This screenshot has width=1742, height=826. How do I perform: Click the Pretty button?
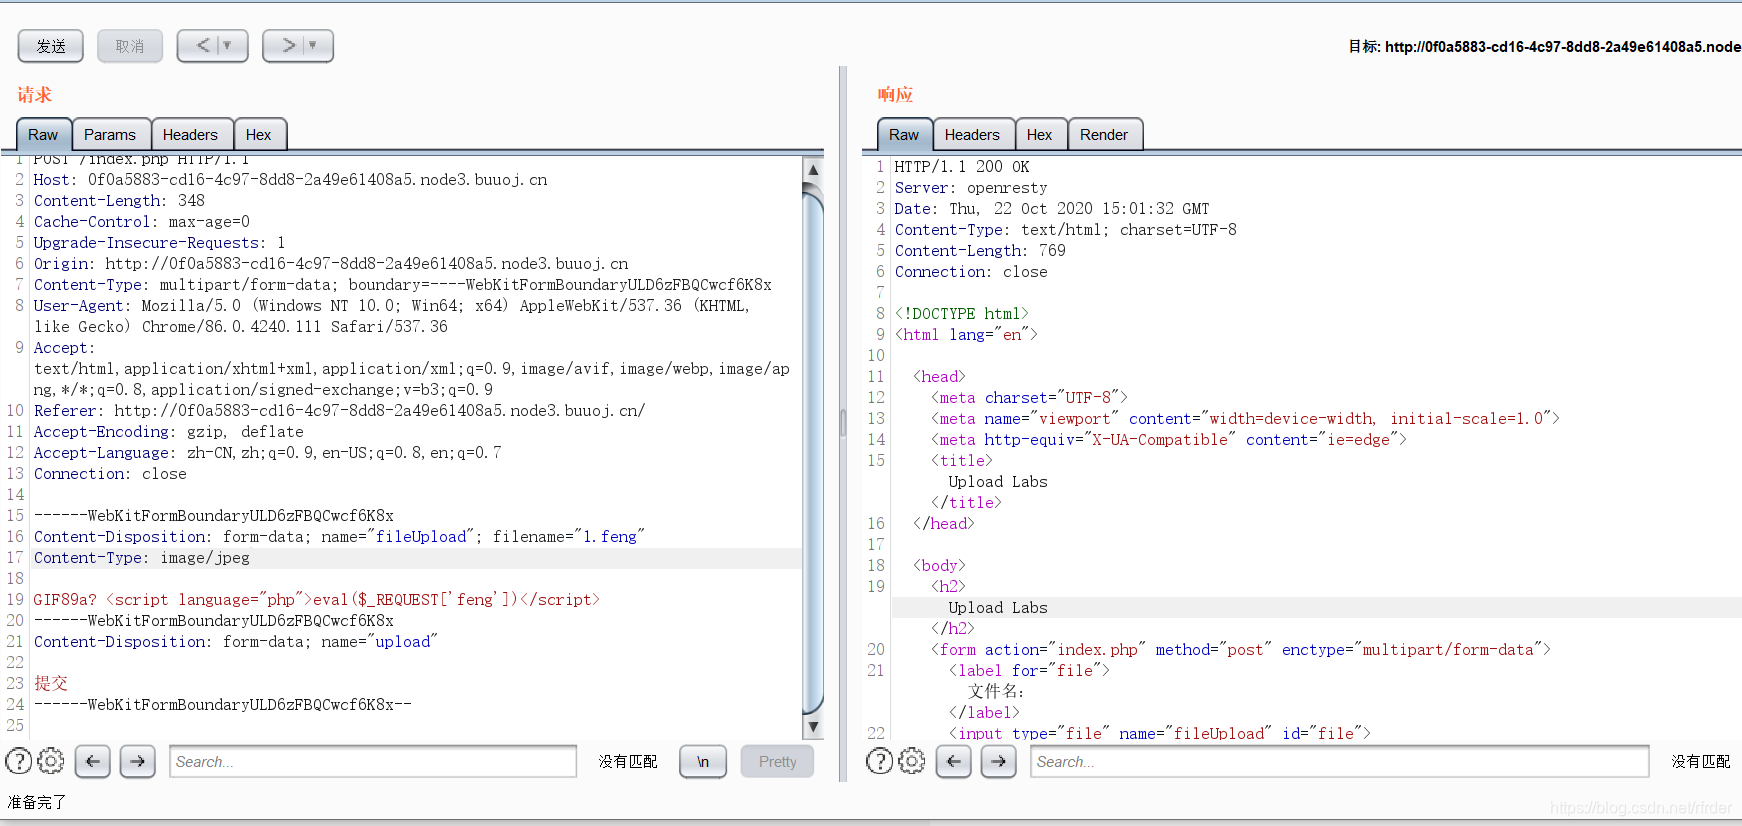pos(778,762)
